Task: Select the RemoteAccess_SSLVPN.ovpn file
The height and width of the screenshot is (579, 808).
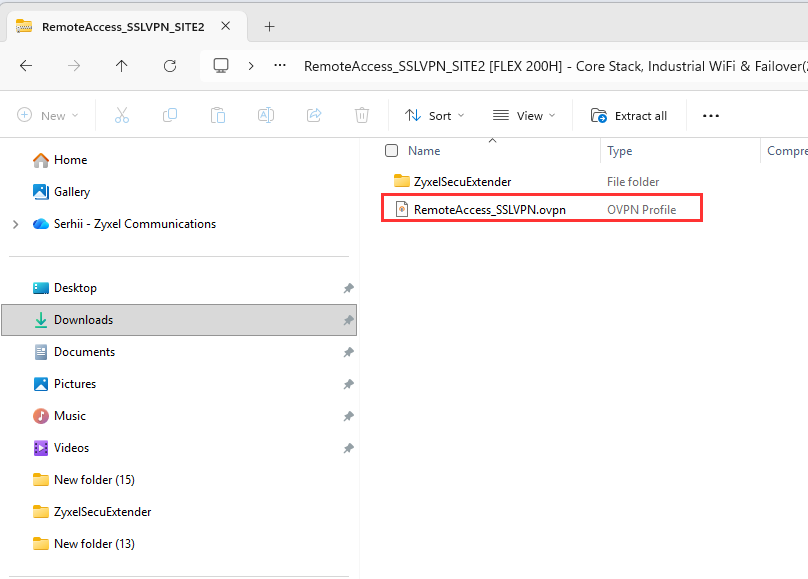Action: pos(490,210)
